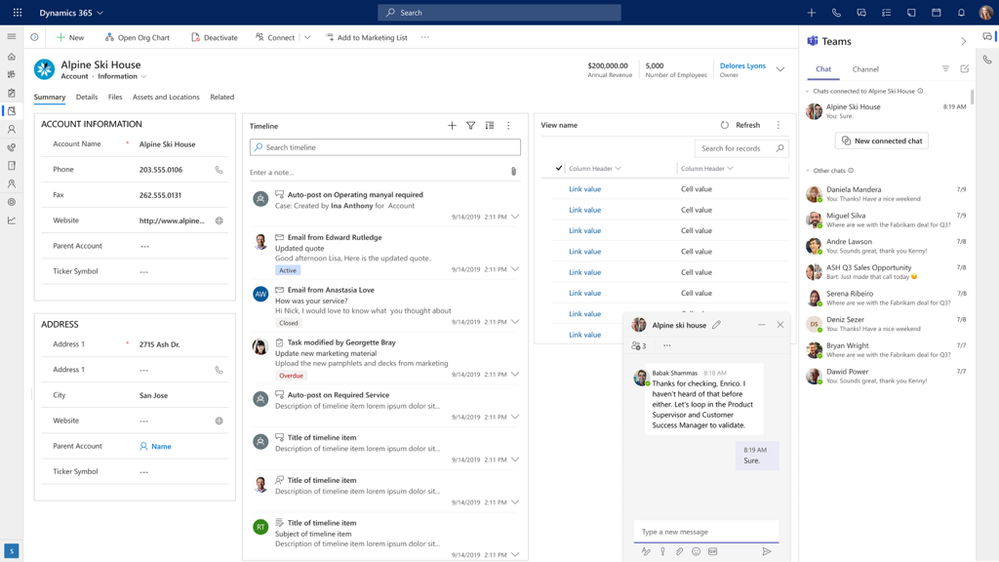Expand the Connect split dropdown
This screenshot has height=562, width=999.
point(307,37)
